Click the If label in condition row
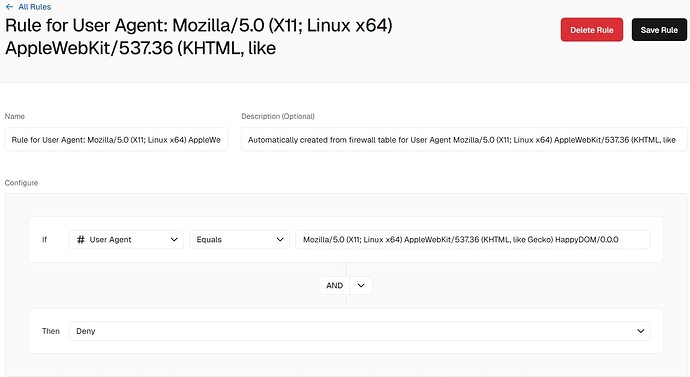This screenshot has height=377, width=690. [44, 239]
